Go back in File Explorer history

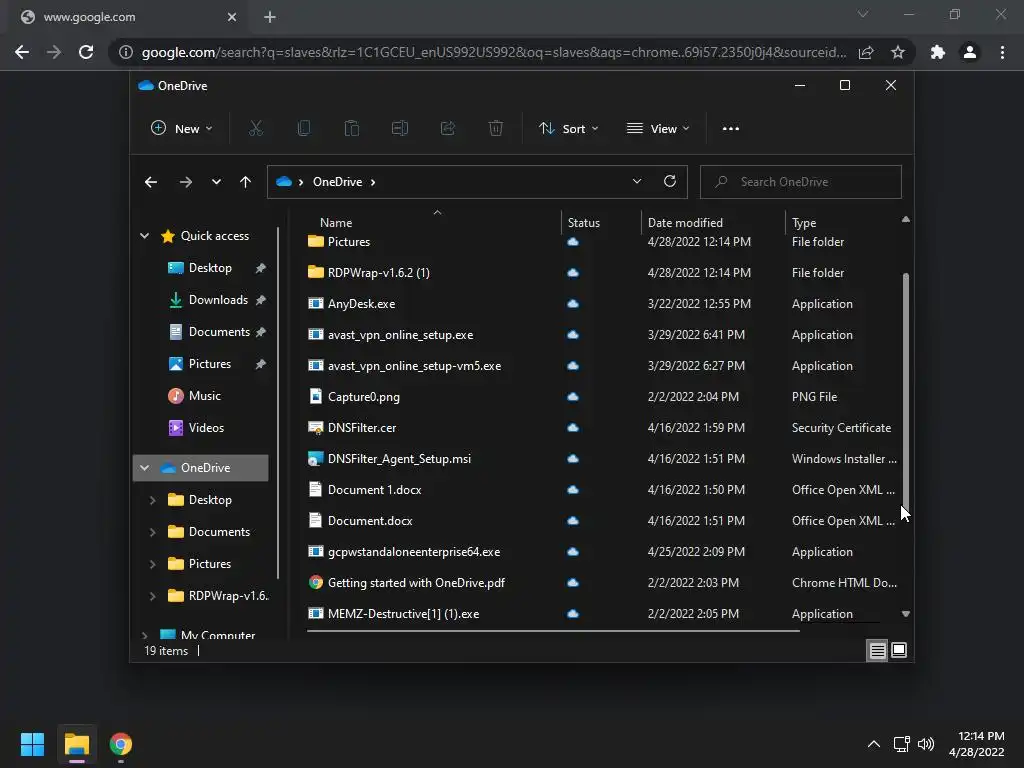pyautogui.click(x=151, y=182)
